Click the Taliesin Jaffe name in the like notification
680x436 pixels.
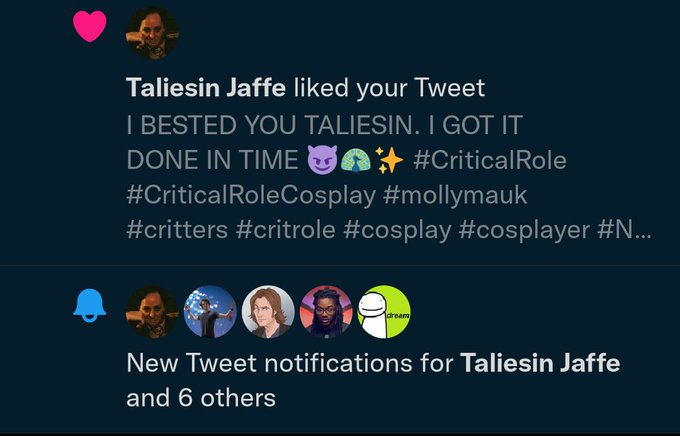point(206,88)
